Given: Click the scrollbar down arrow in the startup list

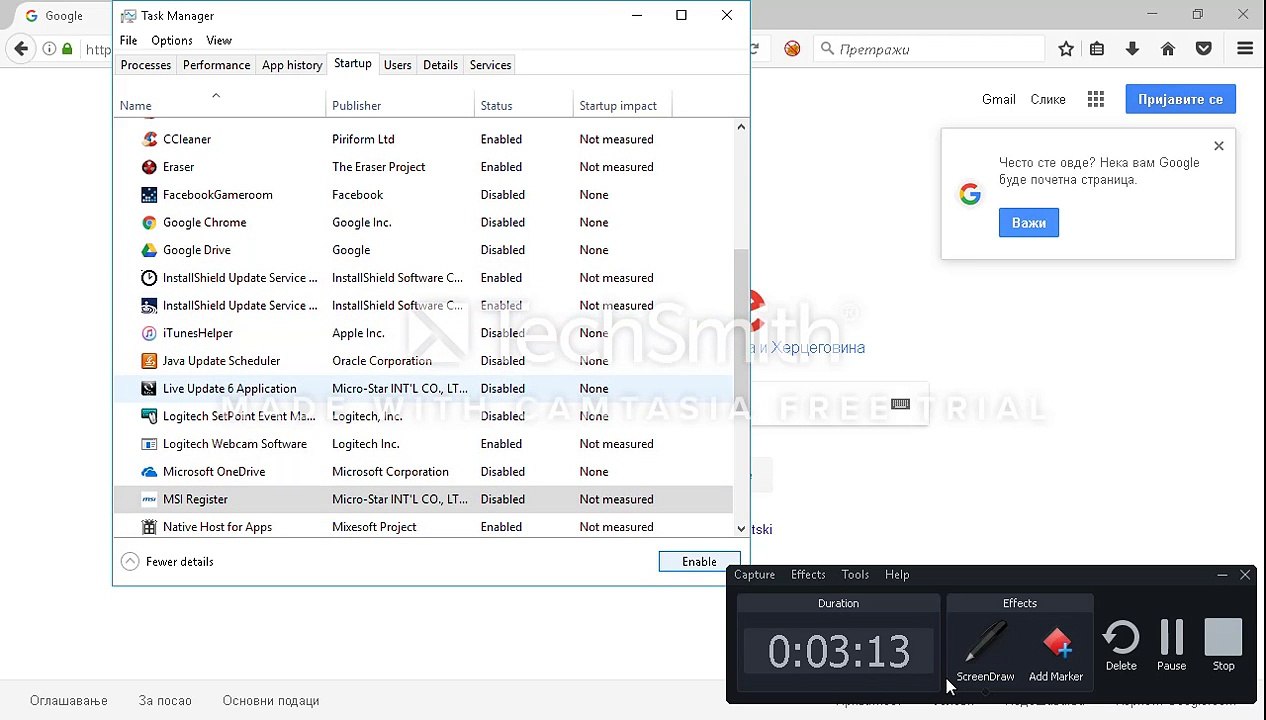Looking at the screenshot, I should click(741, 529).
